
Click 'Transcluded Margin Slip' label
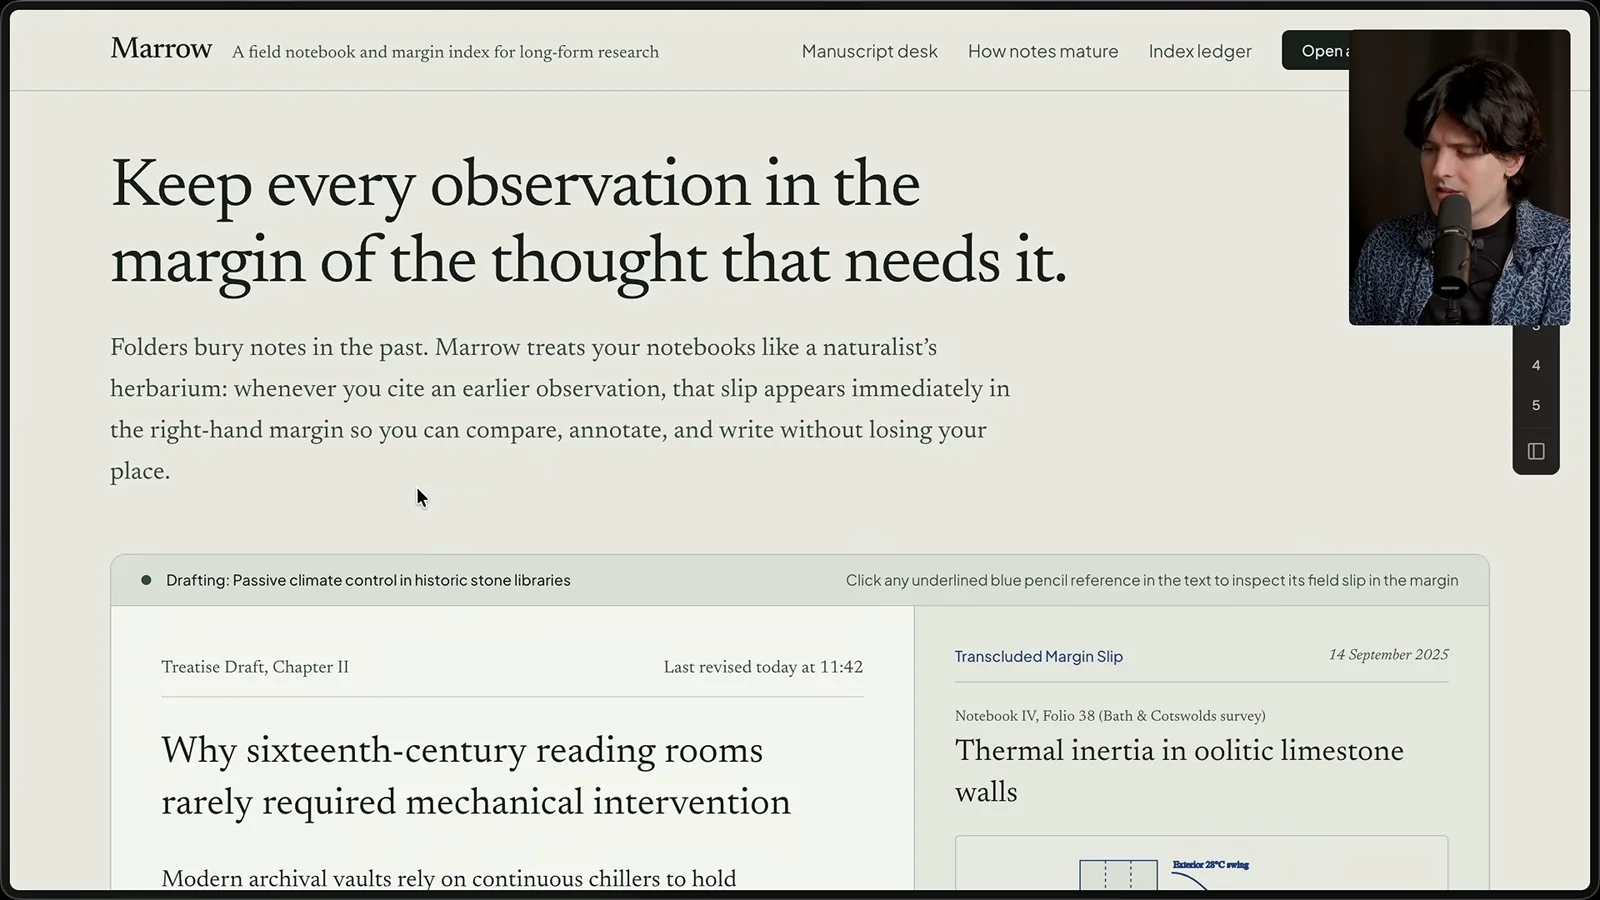coord(1038,656)
